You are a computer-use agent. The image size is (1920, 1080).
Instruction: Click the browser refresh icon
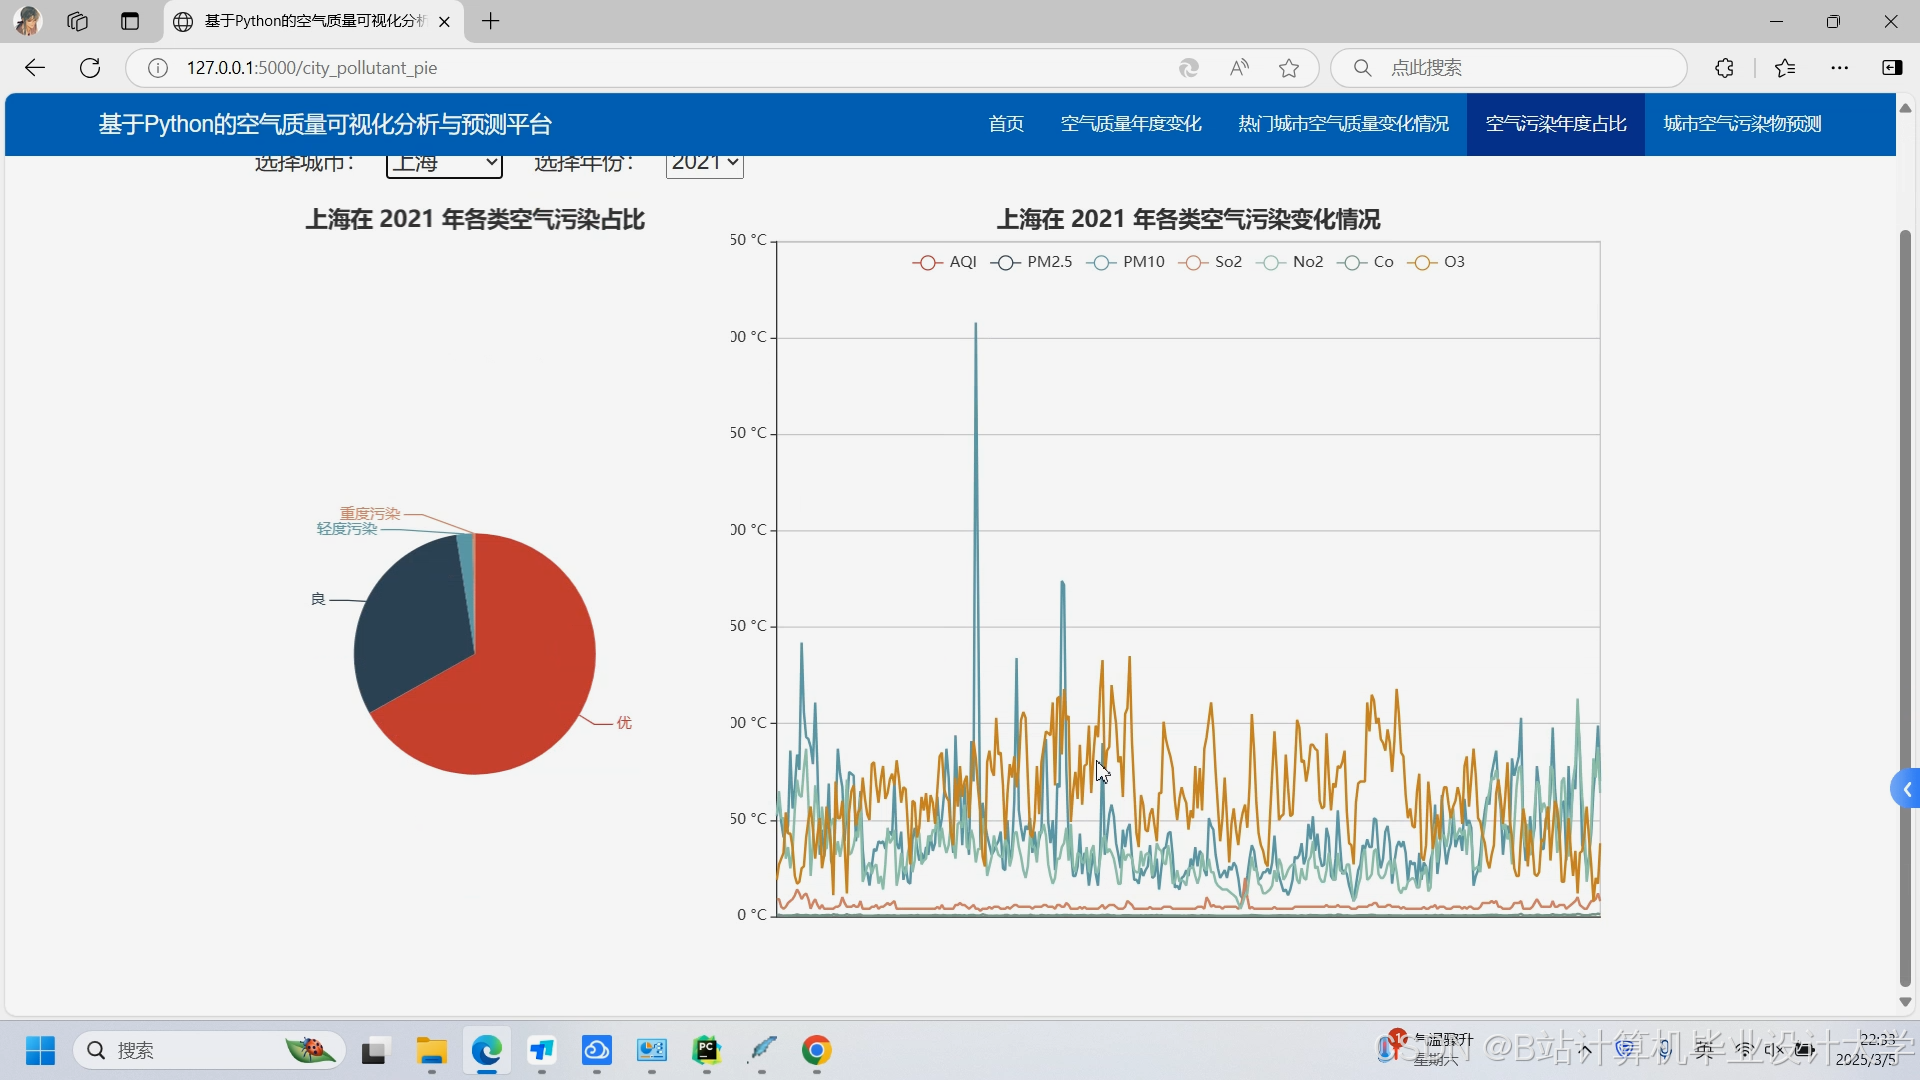pos(90,68)
